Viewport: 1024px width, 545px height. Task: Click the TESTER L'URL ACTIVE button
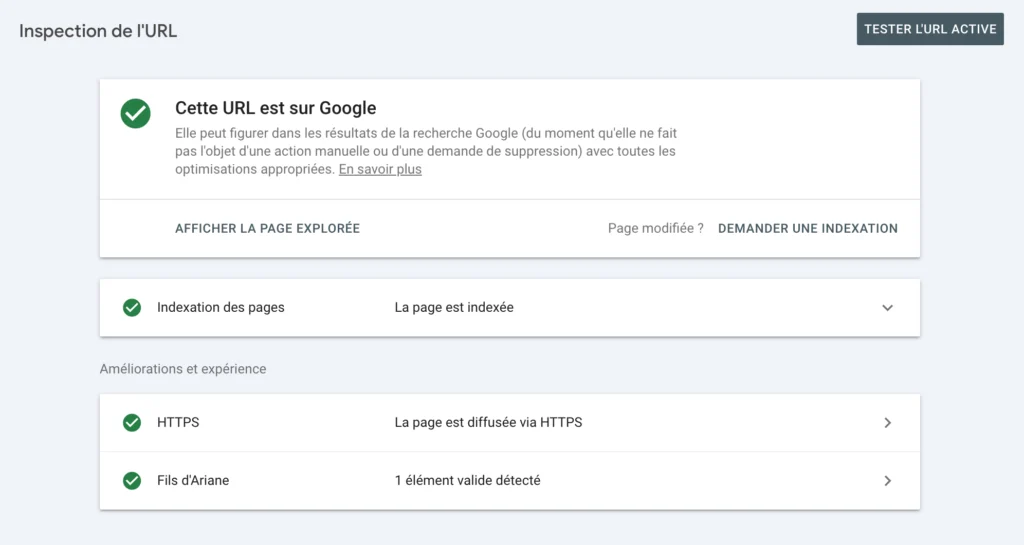[930, 29]
